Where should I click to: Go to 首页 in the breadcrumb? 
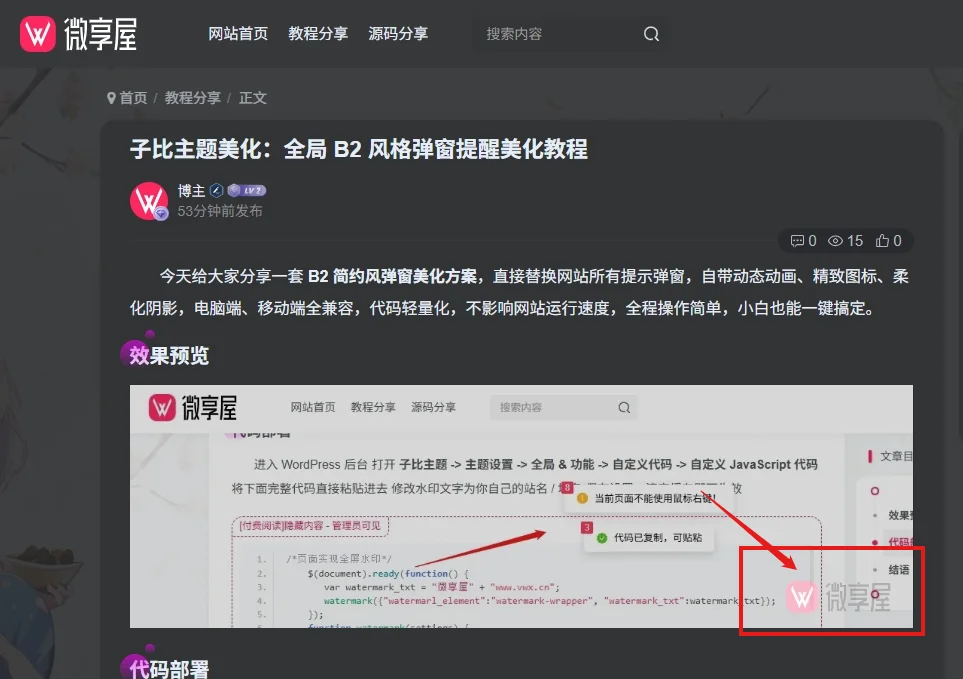133,98
